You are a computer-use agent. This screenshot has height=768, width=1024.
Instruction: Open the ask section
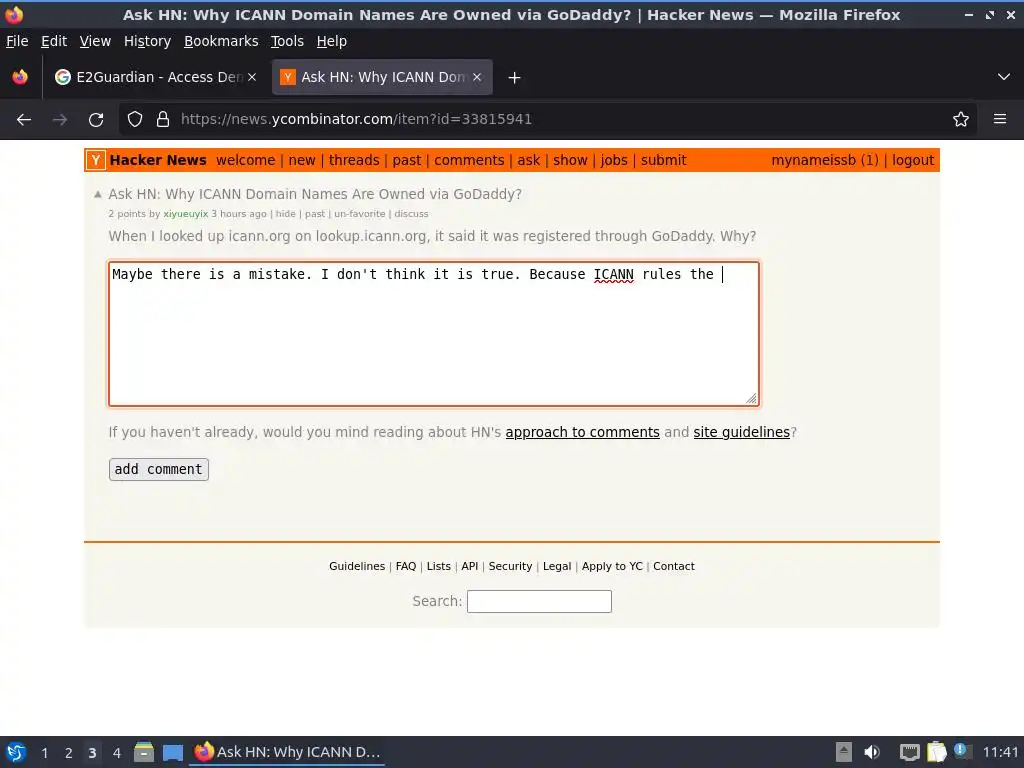[529, 160]
